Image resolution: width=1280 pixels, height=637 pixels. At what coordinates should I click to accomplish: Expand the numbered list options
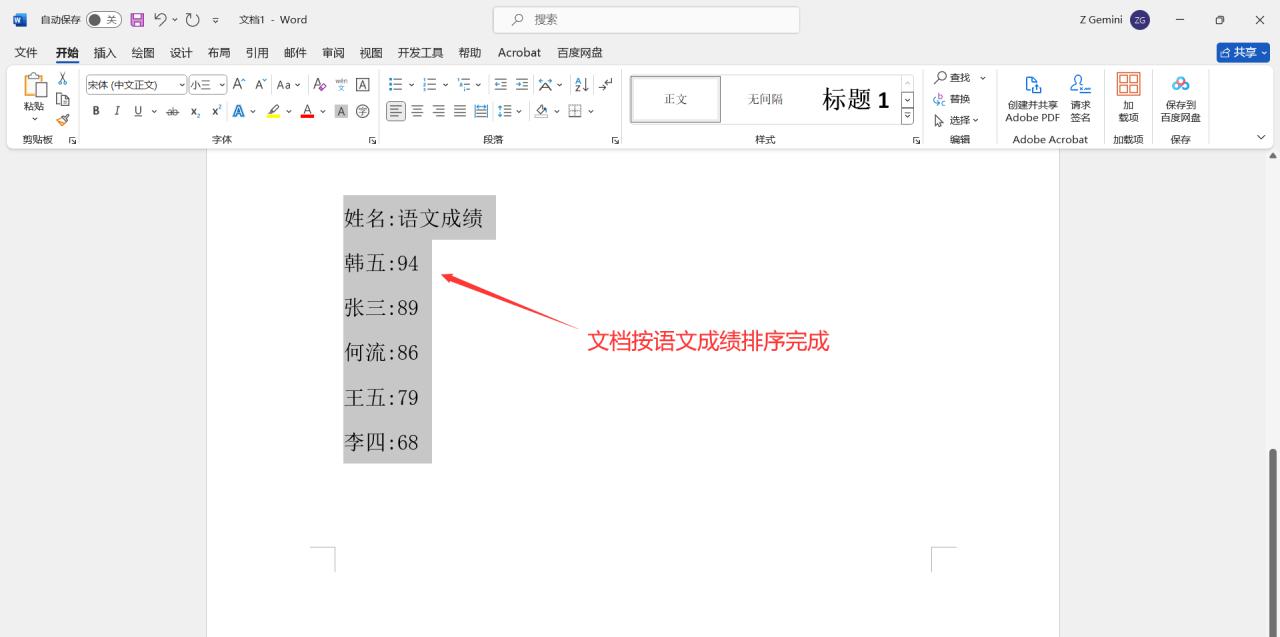445,85
